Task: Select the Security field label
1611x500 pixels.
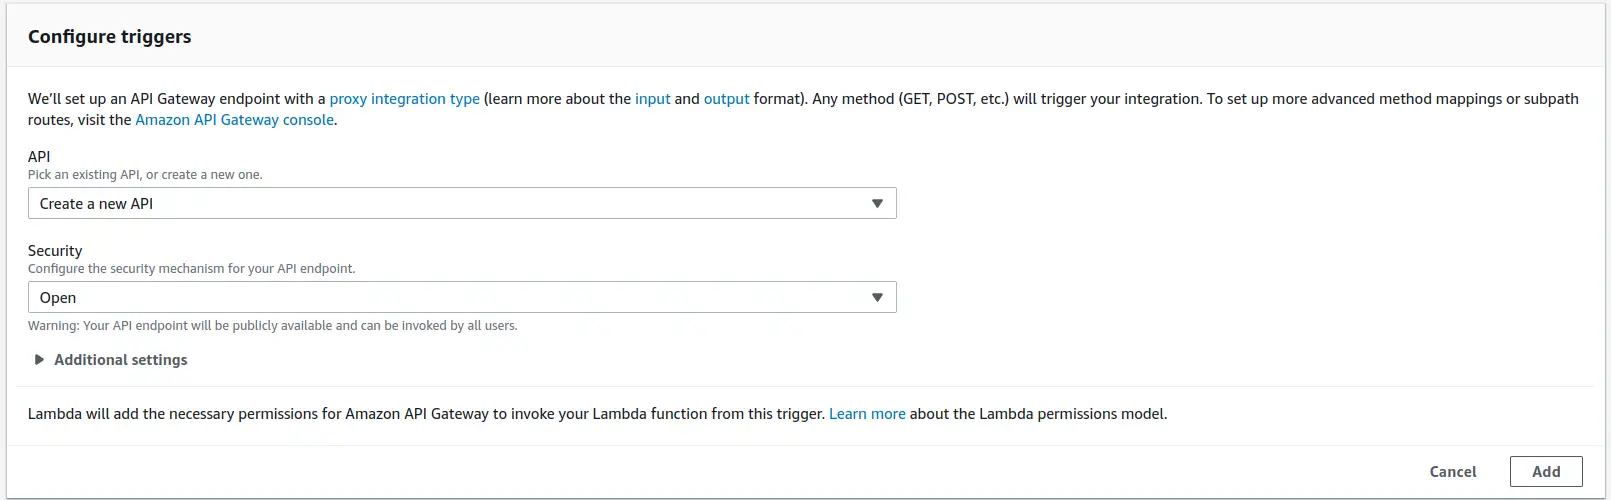Action: [x=55, y=251]
